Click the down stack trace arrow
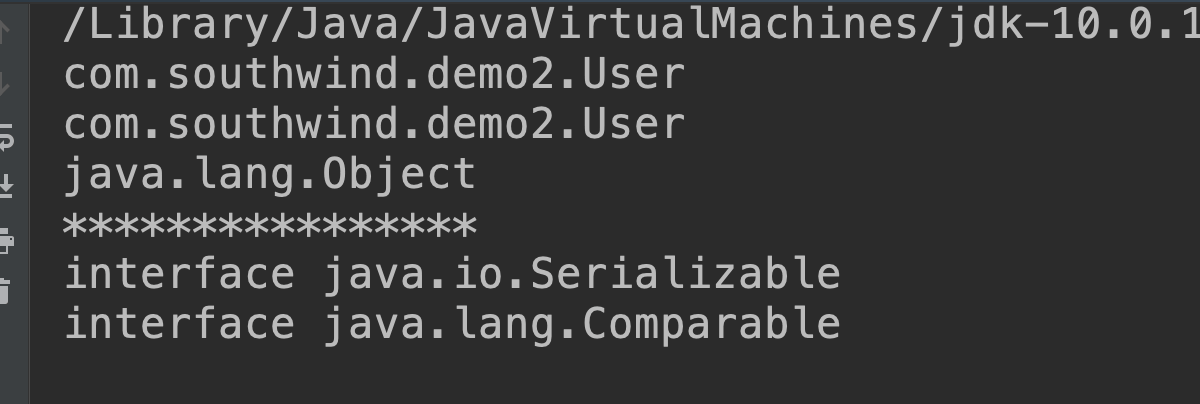 coord(4,85)
